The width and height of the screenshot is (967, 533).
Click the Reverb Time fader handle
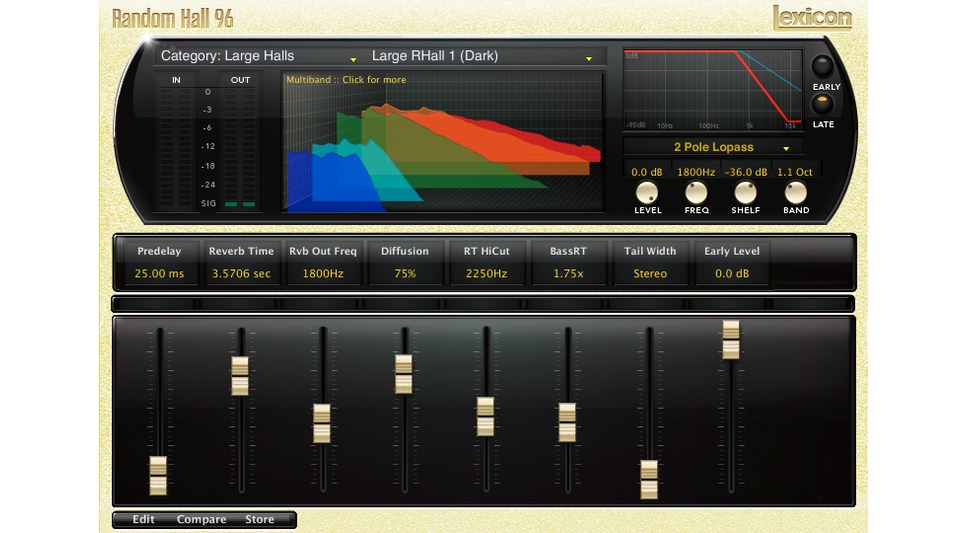240,376
